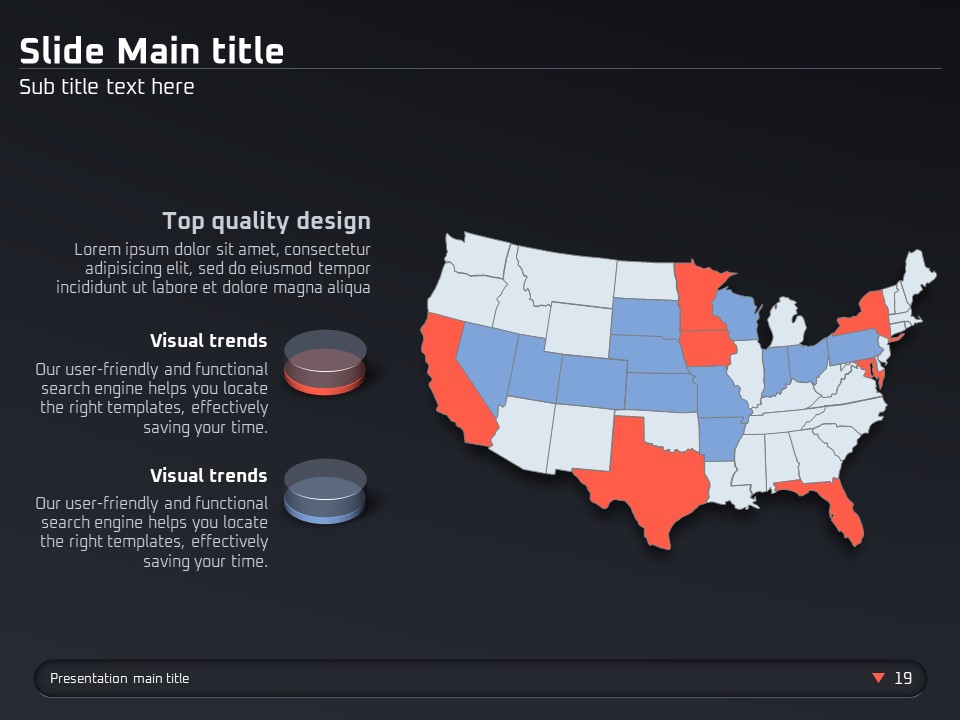Click 'Visual trends' heading beside blue disc

[x=209, y=475]
